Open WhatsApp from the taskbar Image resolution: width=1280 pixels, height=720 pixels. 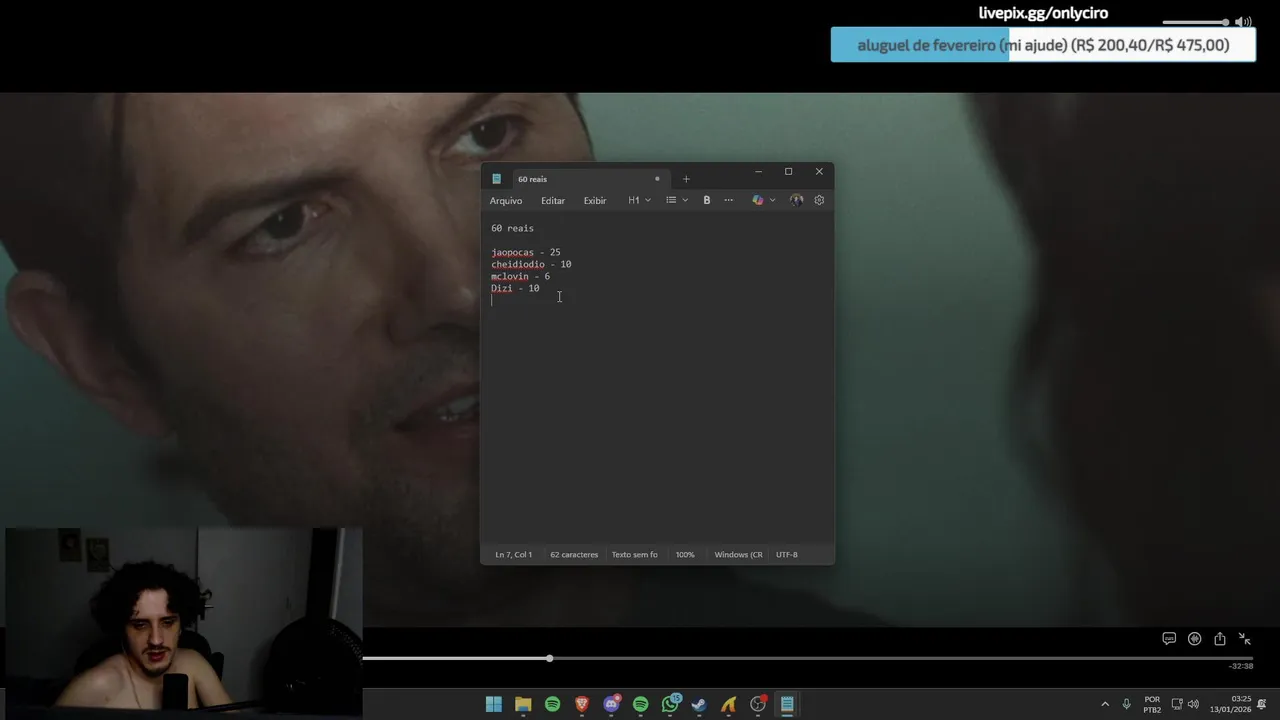click(670, 704)
